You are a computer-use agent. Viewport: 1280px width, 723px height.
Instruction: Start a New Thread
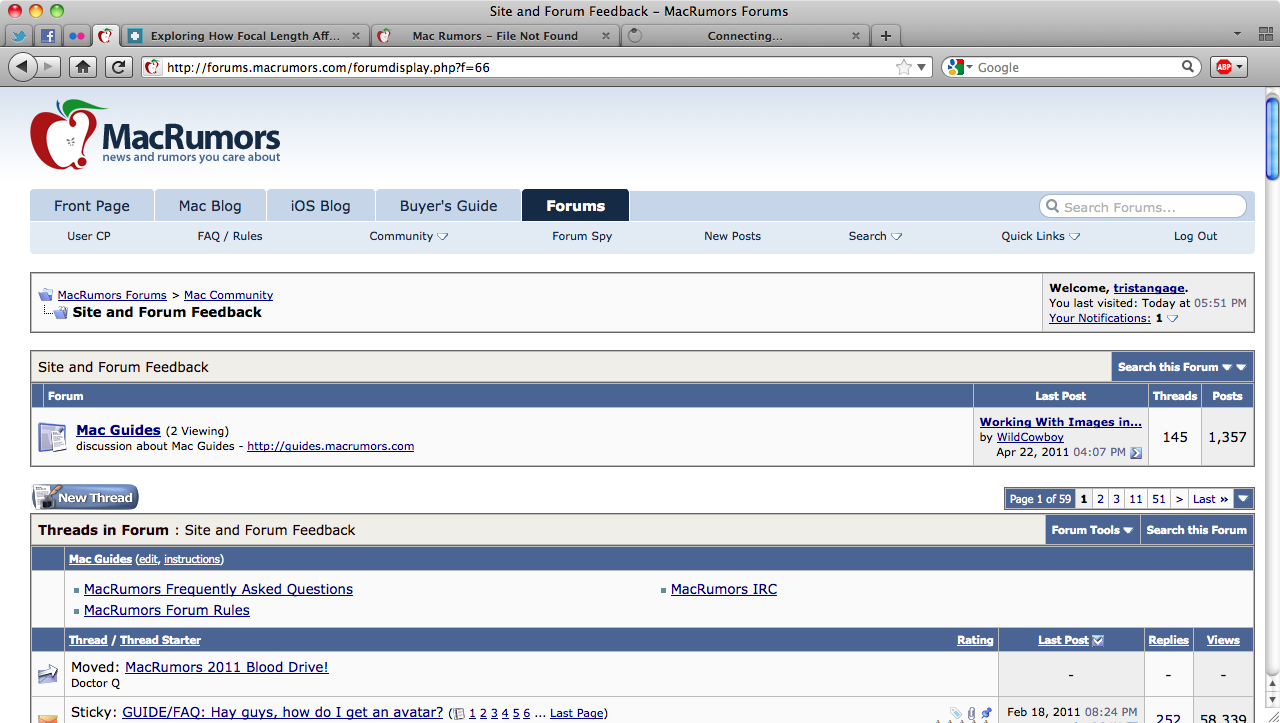click(x=85, y=497)
